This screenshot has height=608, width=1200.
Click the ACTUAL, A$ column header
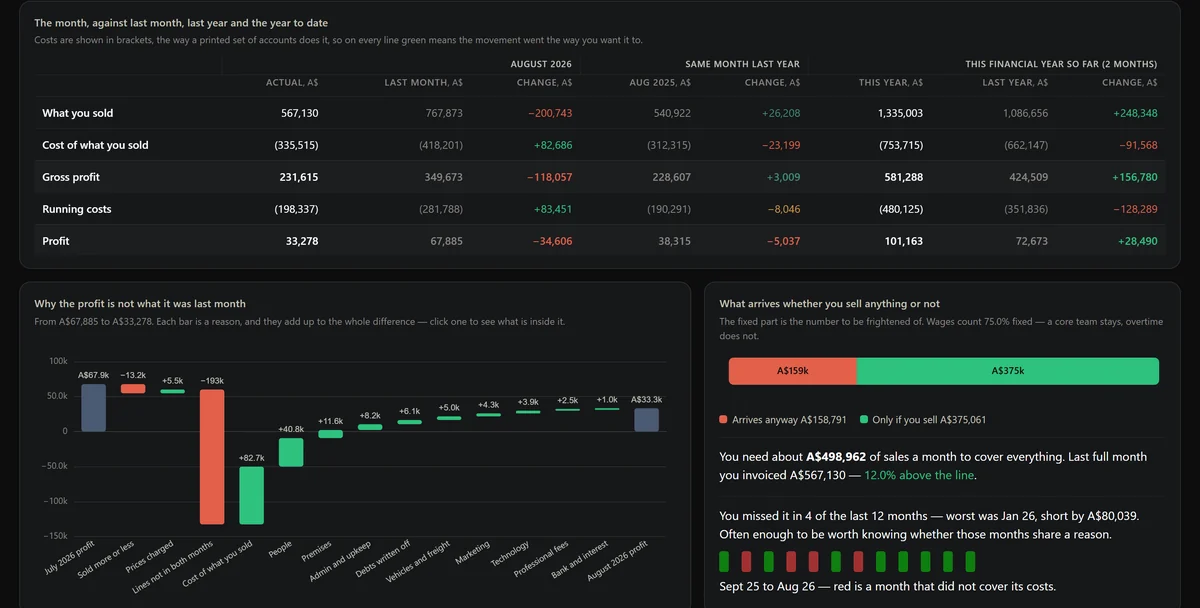(x=292, y=82)
